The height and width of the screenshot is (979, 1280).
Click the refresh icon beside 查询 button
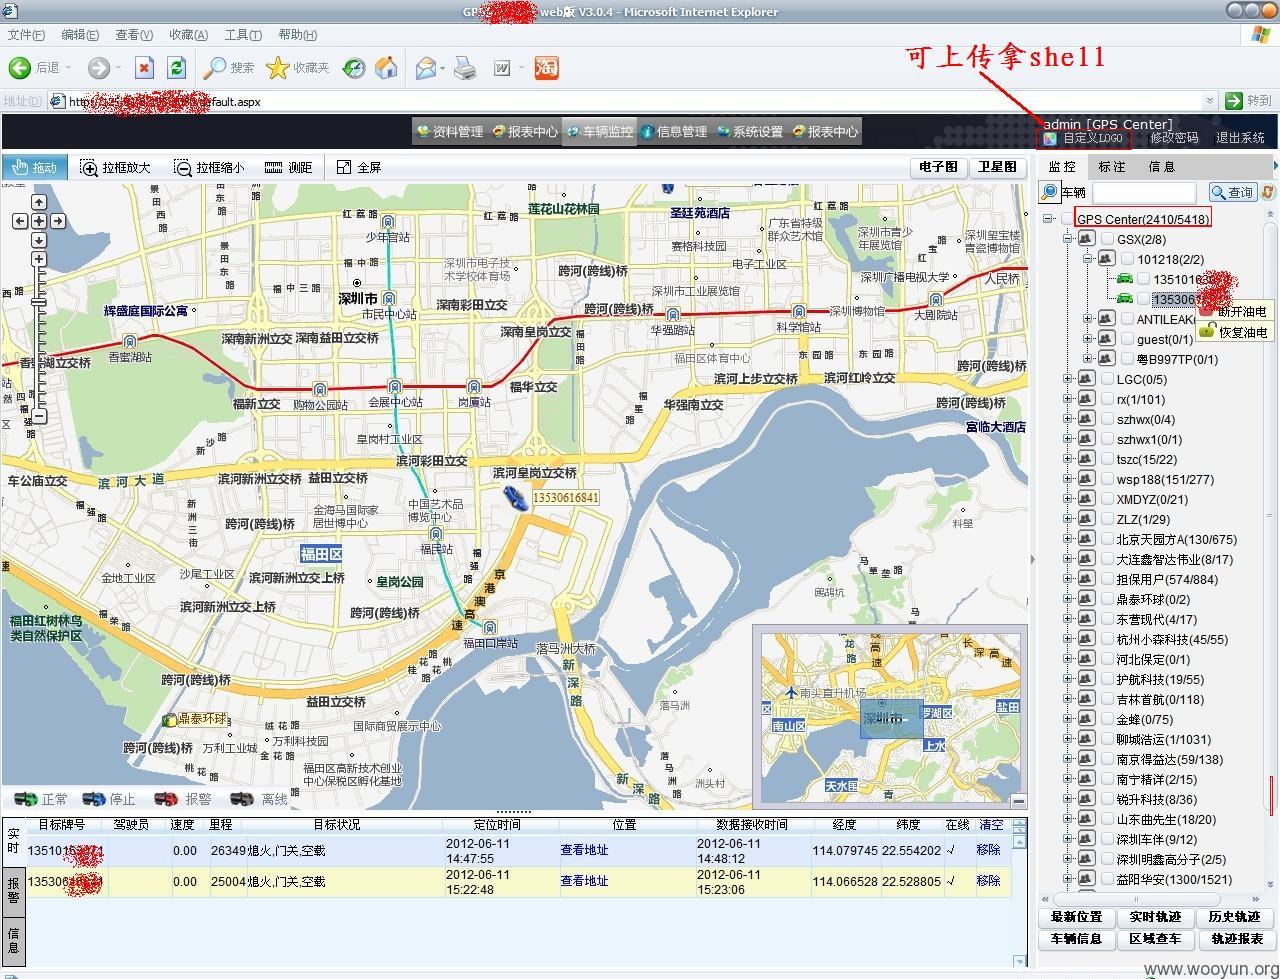[1268, 192]
